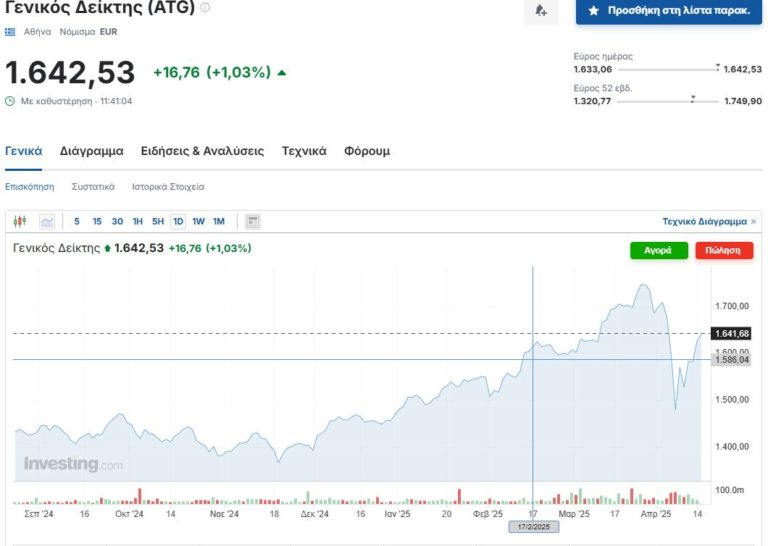Open the Διάγραμμα tab

[x=91, y=151]
